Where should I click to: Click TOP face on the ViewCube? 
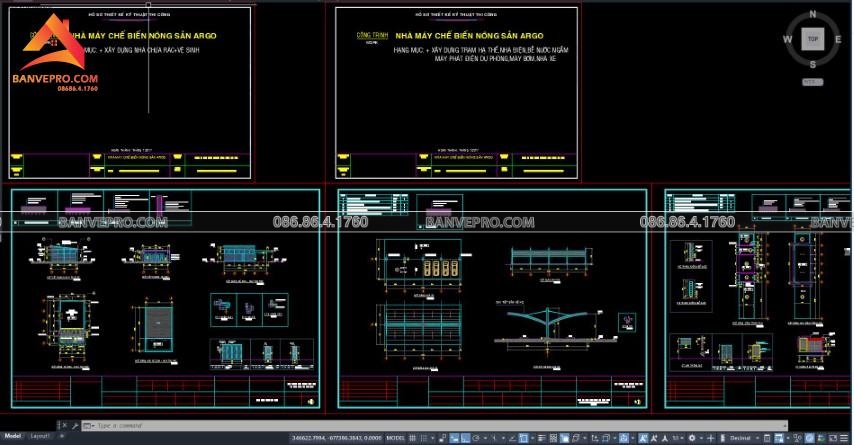[813, 39]
